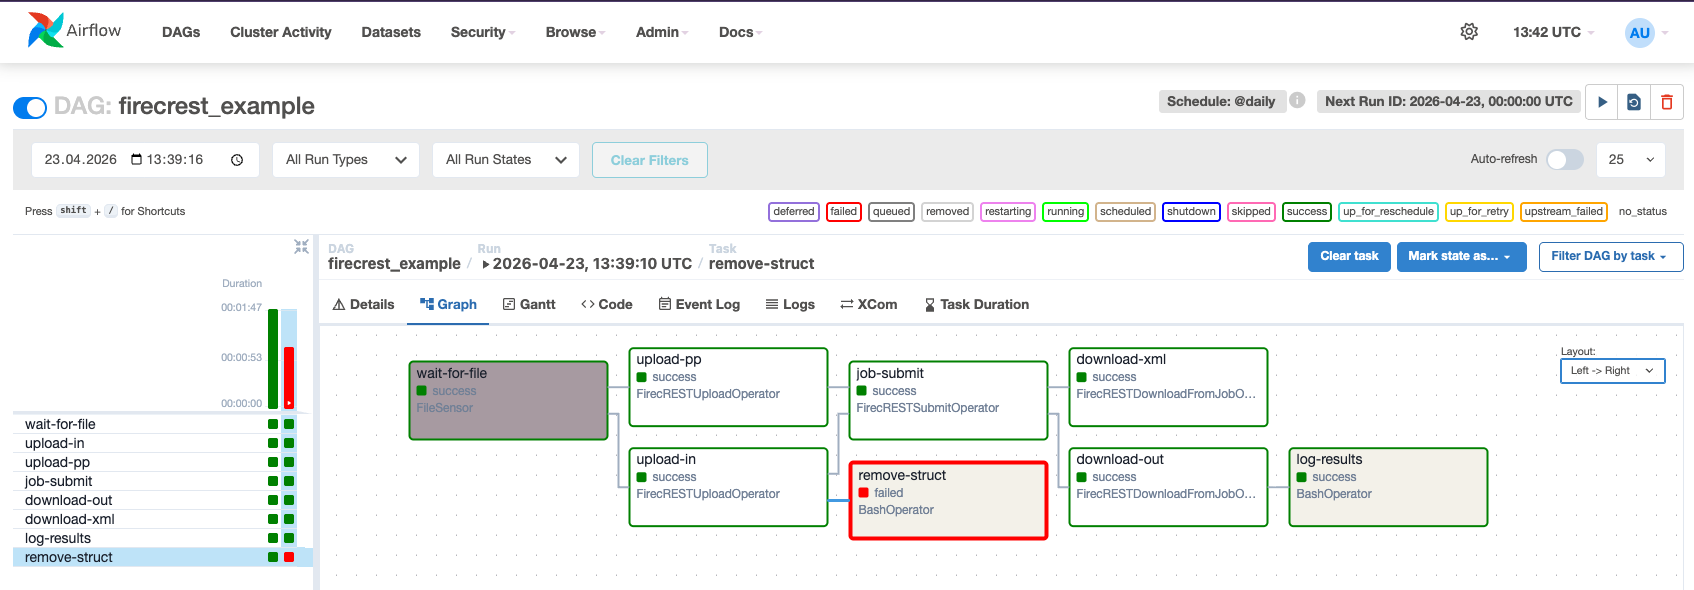Screen dimensions: 1694x590
Task: Click the success status legend badge
Action: [x=1307, y=211]
